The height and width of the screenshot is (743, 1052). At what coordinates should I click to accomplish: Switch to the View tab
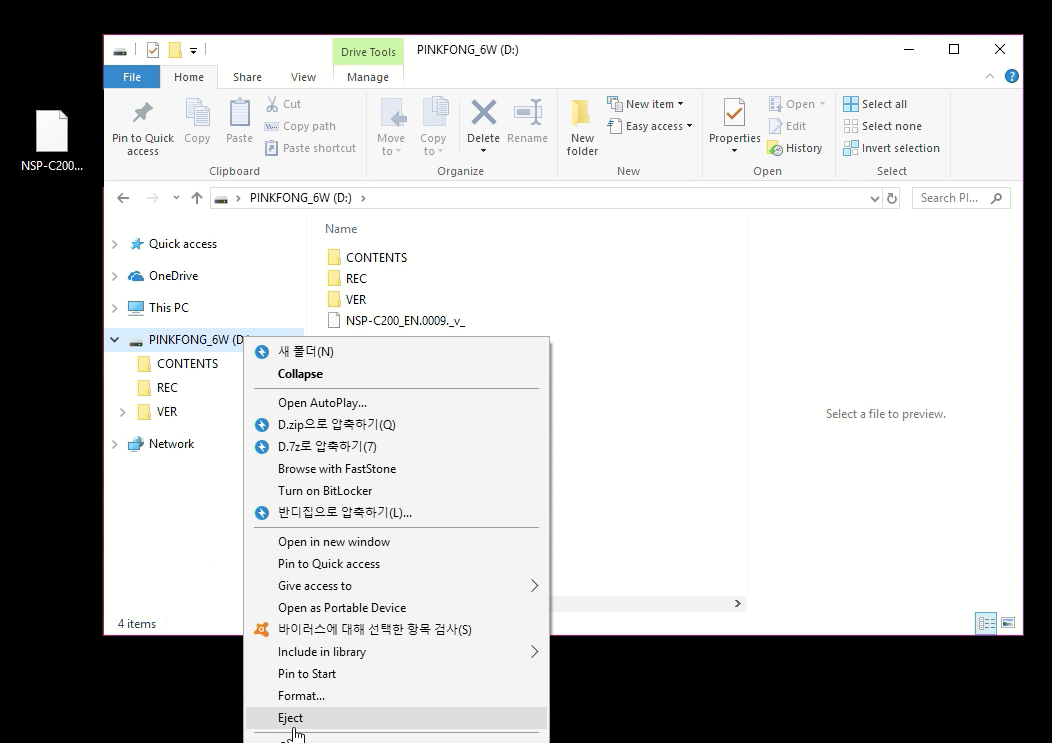click(303, 77)
